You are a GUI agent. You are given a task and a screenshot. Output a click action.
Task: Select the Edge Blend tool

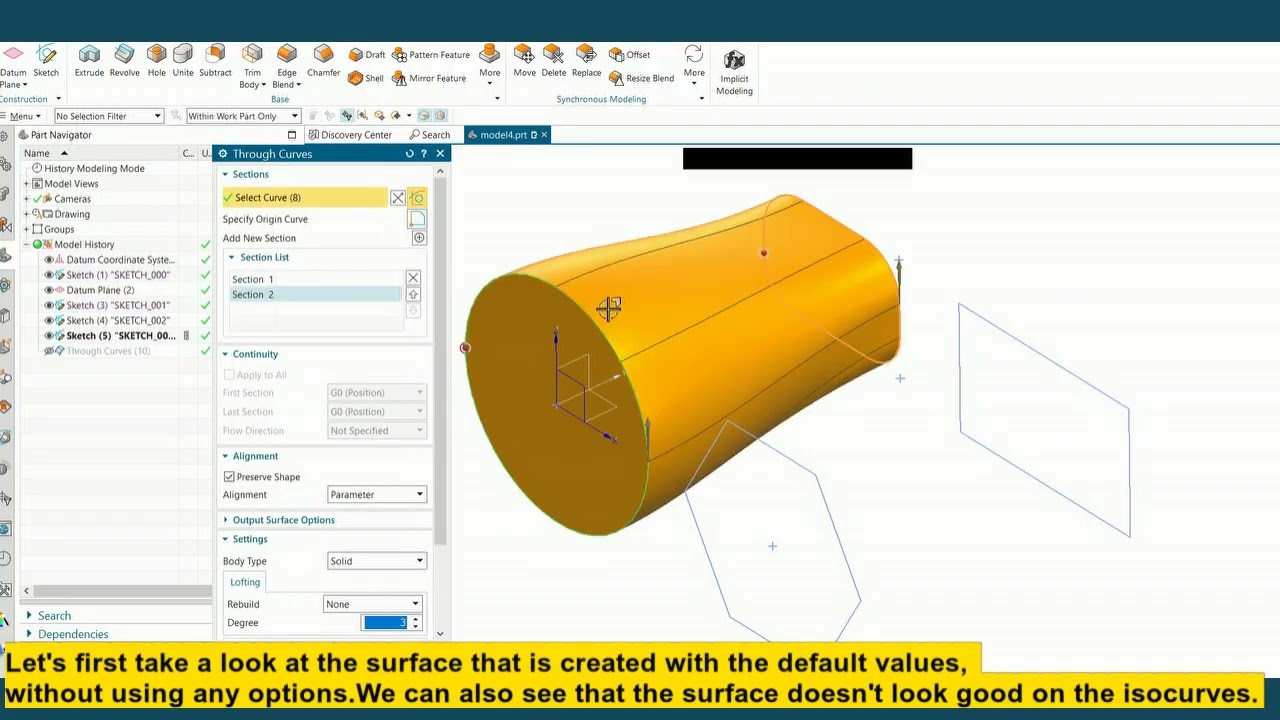(287, 66)
